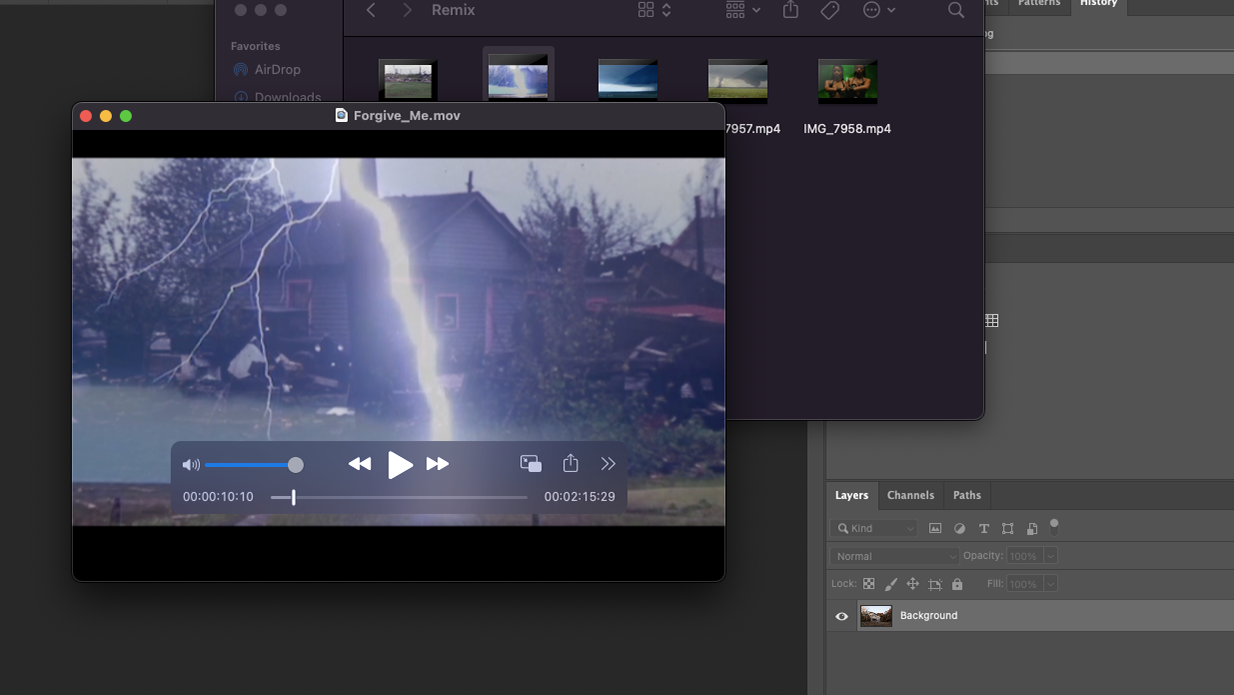This screenshot has height=695, width=1234.
Task: Click the Finder share button
Action: [790, 9]
